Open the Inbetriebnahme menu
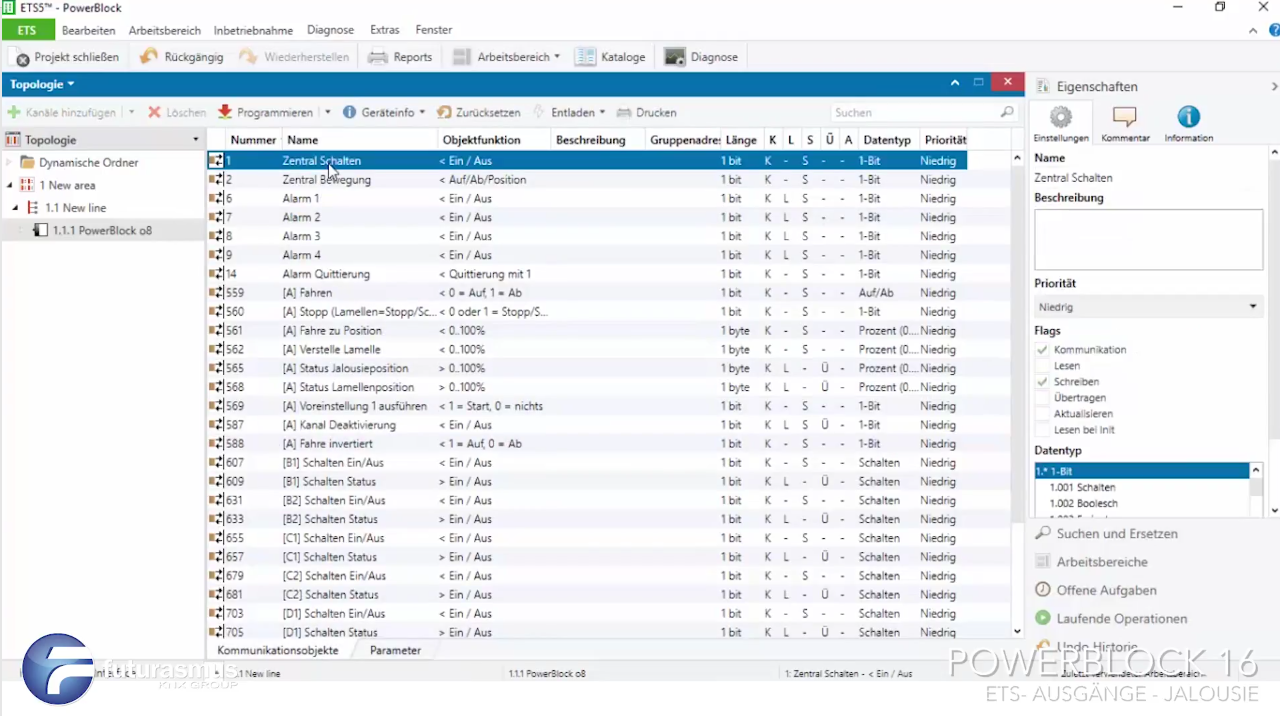 coord(253,30)
